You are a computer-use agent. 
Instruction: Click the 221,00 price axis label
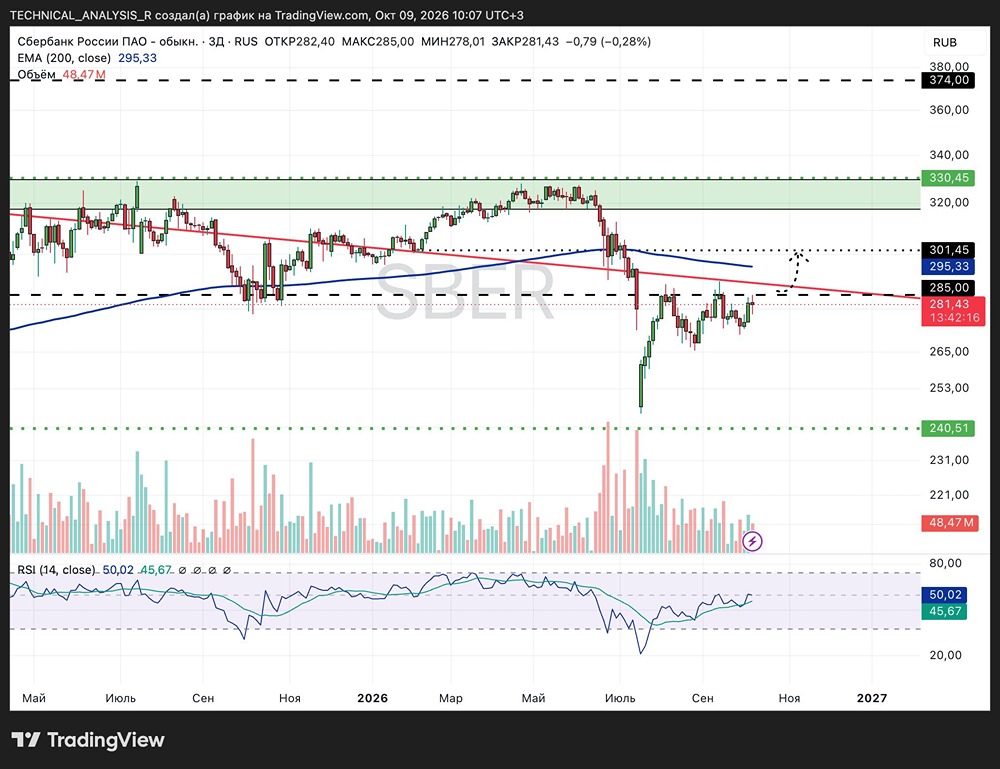pos(949,495)
